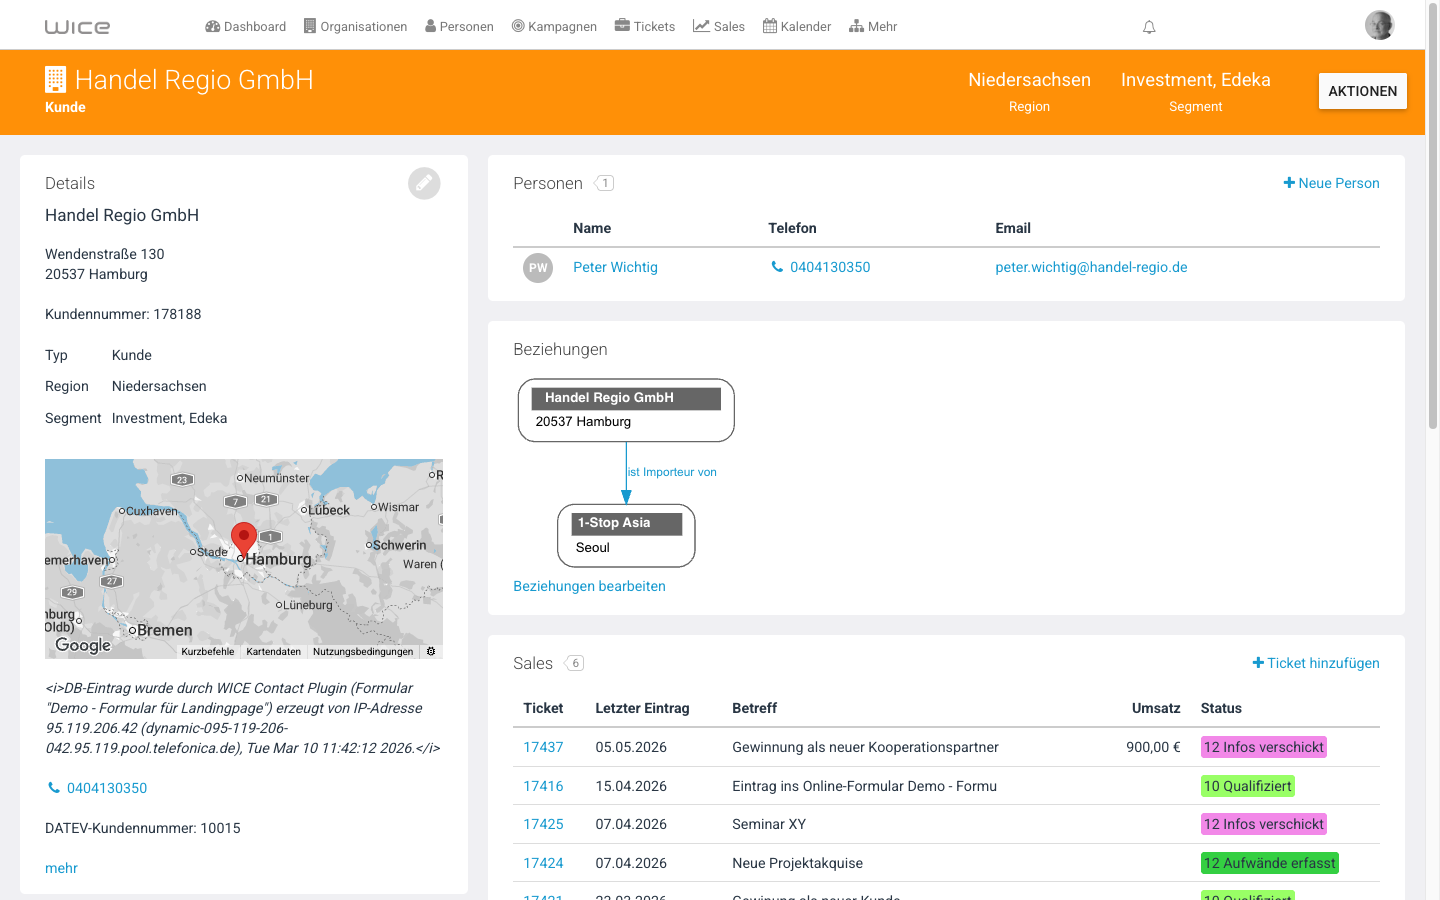This screenshot has width=1440, height=900.
Task: Click Kartendaten on the map
Action: pos(274,652)
